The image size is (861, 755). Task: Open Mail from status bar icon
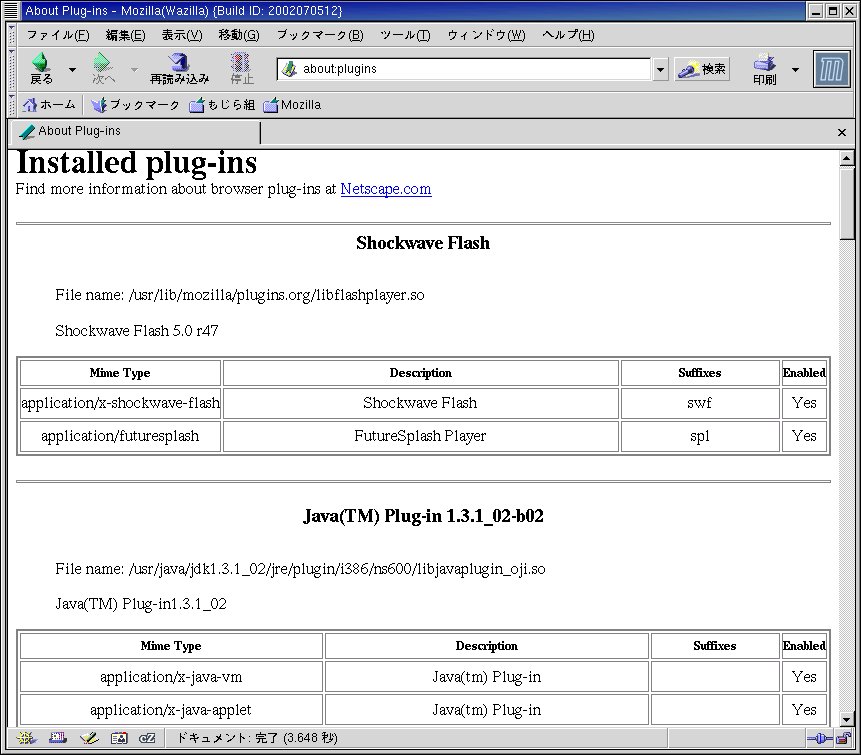(58, 739)
